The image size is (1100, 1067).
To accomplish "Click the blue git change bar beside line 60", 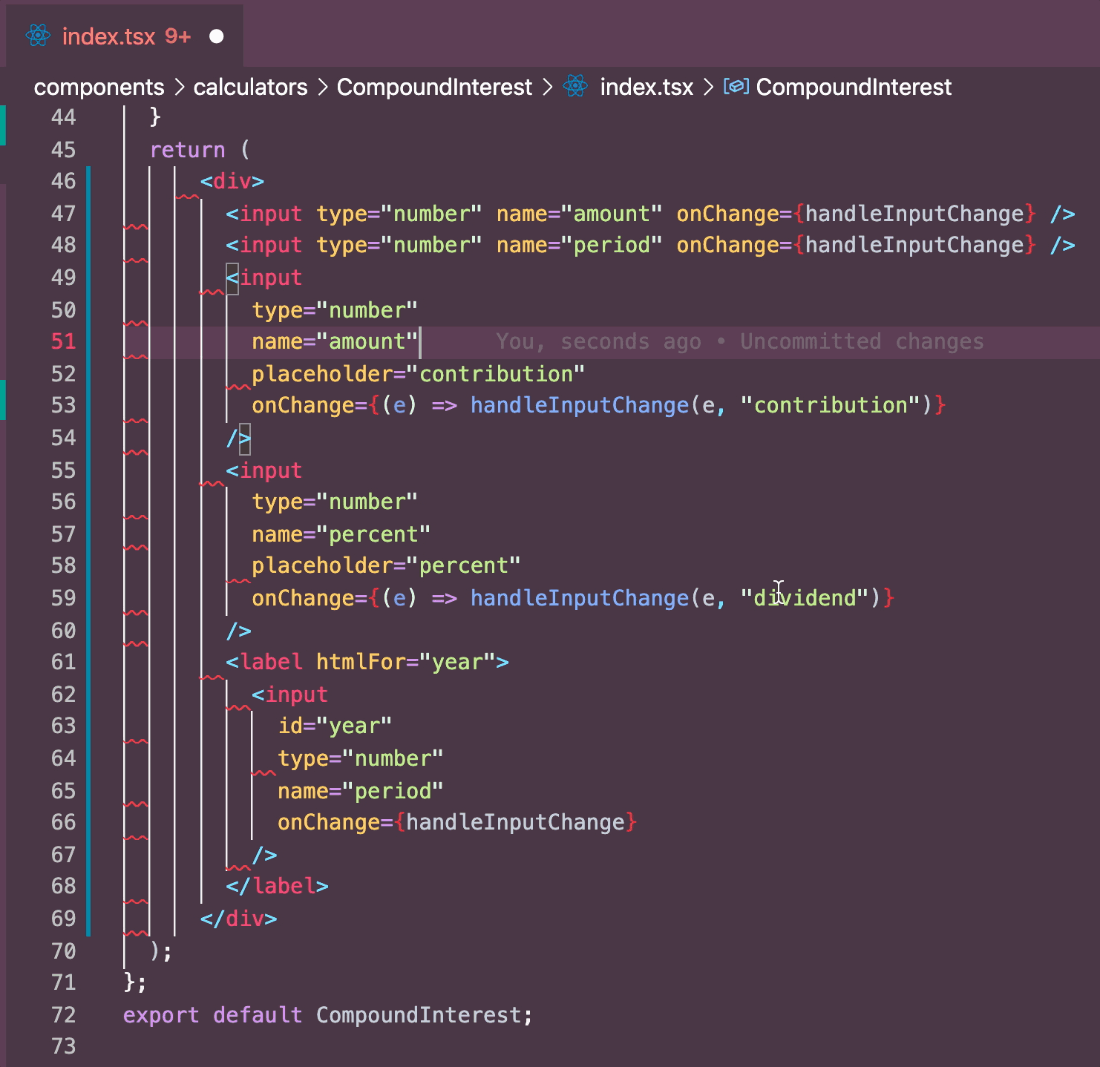I will tap(88, 631).
